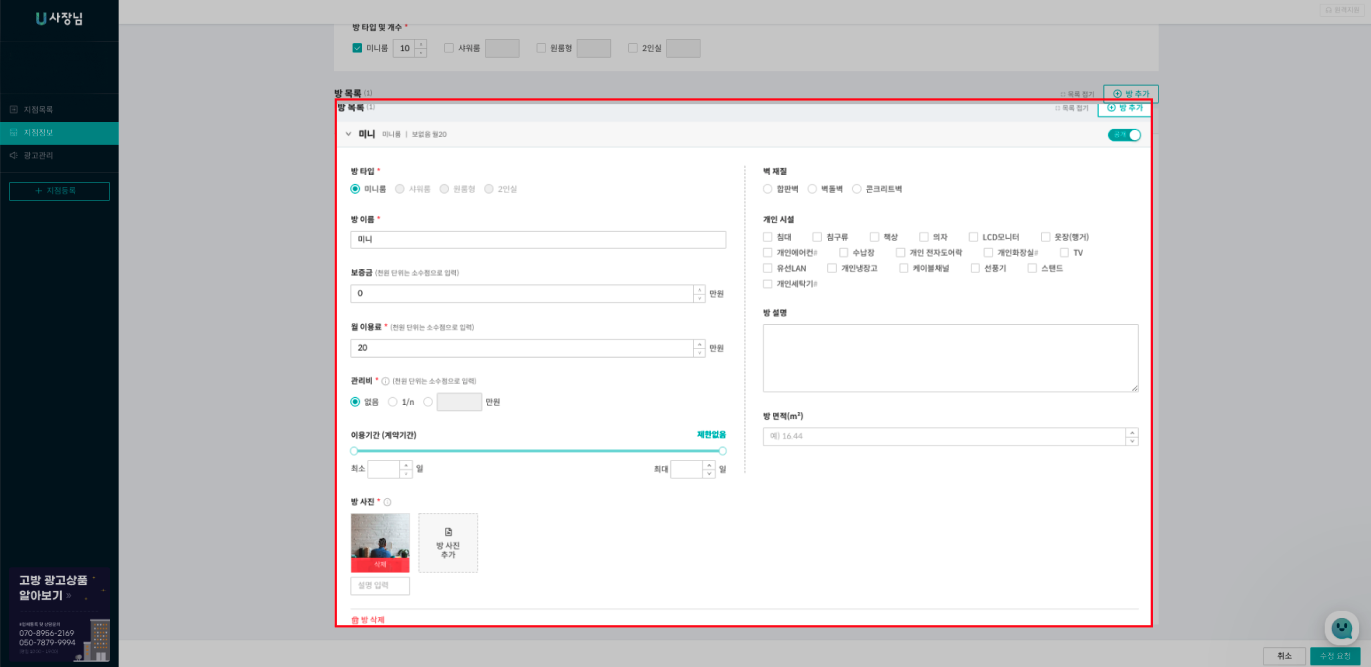This screenshot has width=1371, height=667.
Task: Check the 개인냉장고 facility box
Action: 832,268
